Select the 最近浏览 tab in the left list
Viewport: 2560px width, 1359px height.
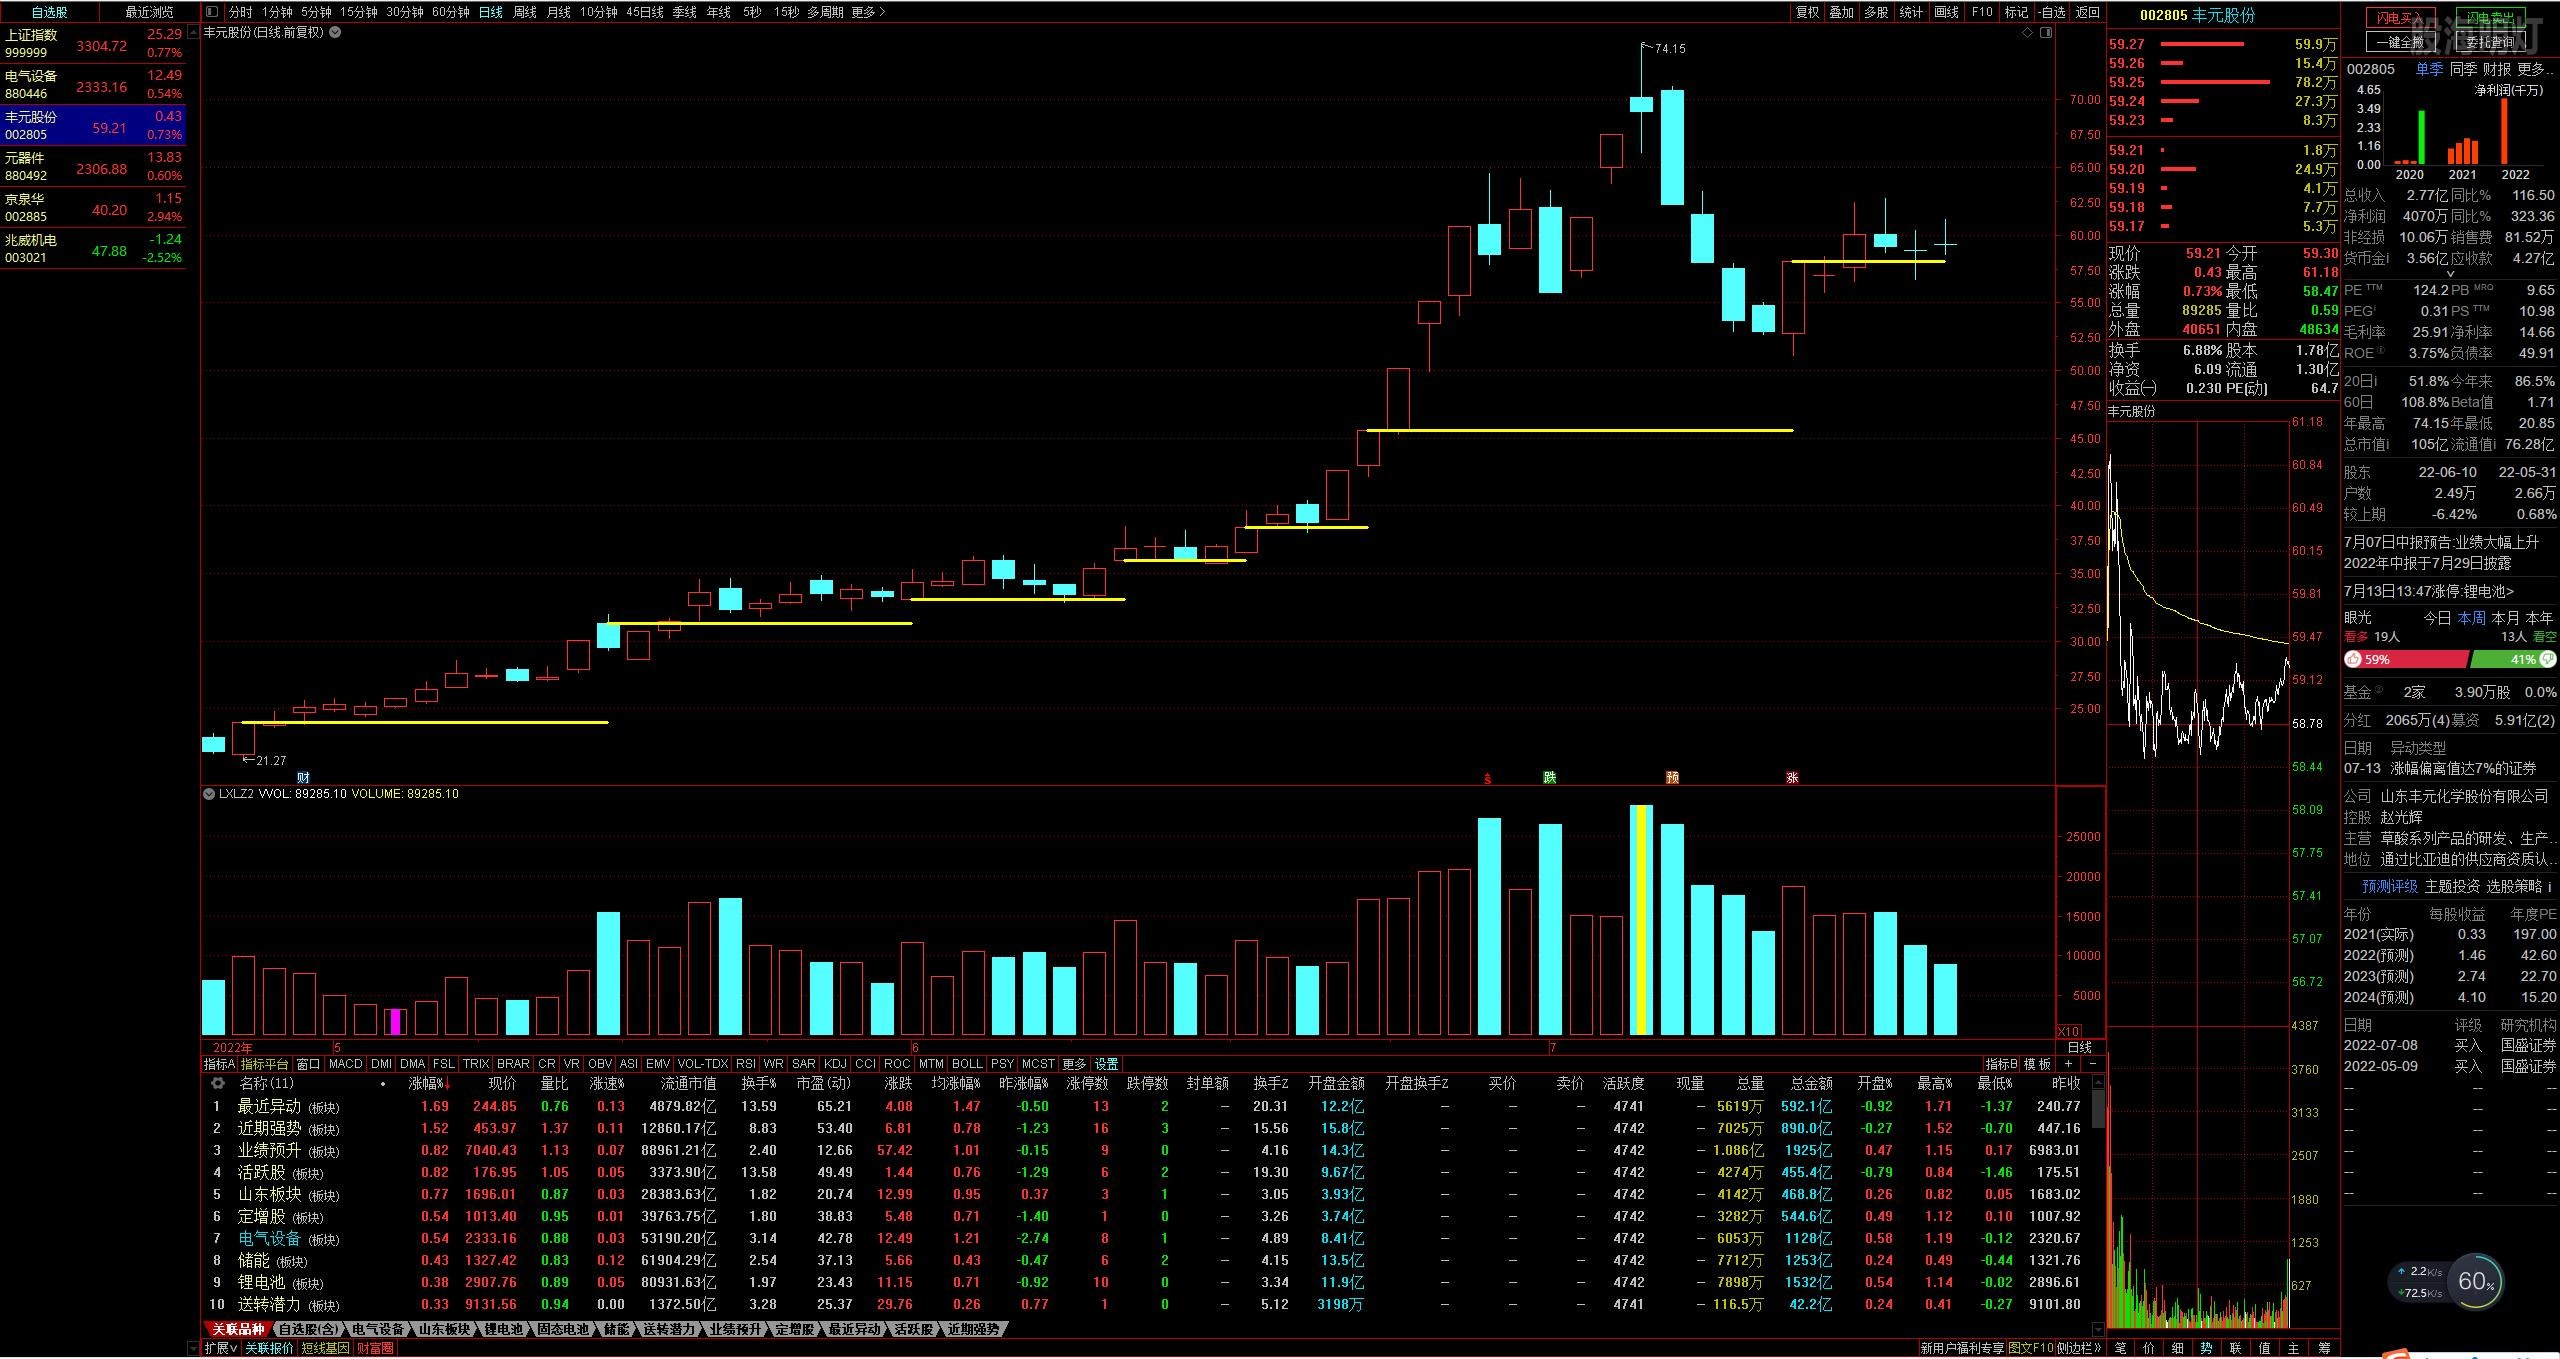click(148, 12)
